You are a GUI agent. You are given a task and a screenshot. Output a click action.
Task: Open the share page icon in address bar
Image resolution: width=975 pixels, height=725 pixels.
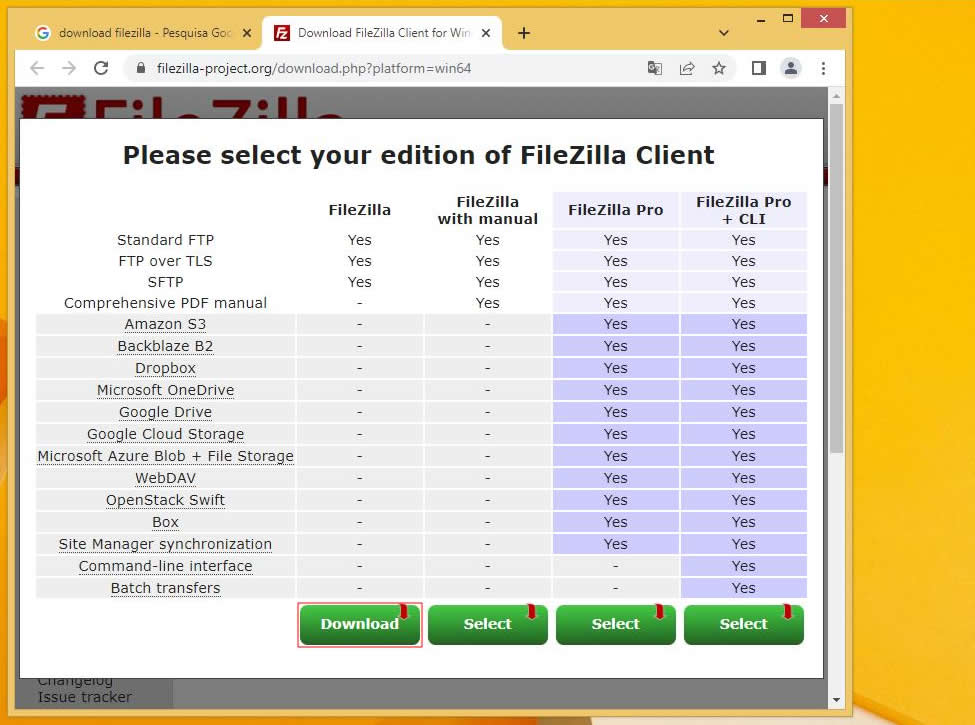[x=687, y=68]
